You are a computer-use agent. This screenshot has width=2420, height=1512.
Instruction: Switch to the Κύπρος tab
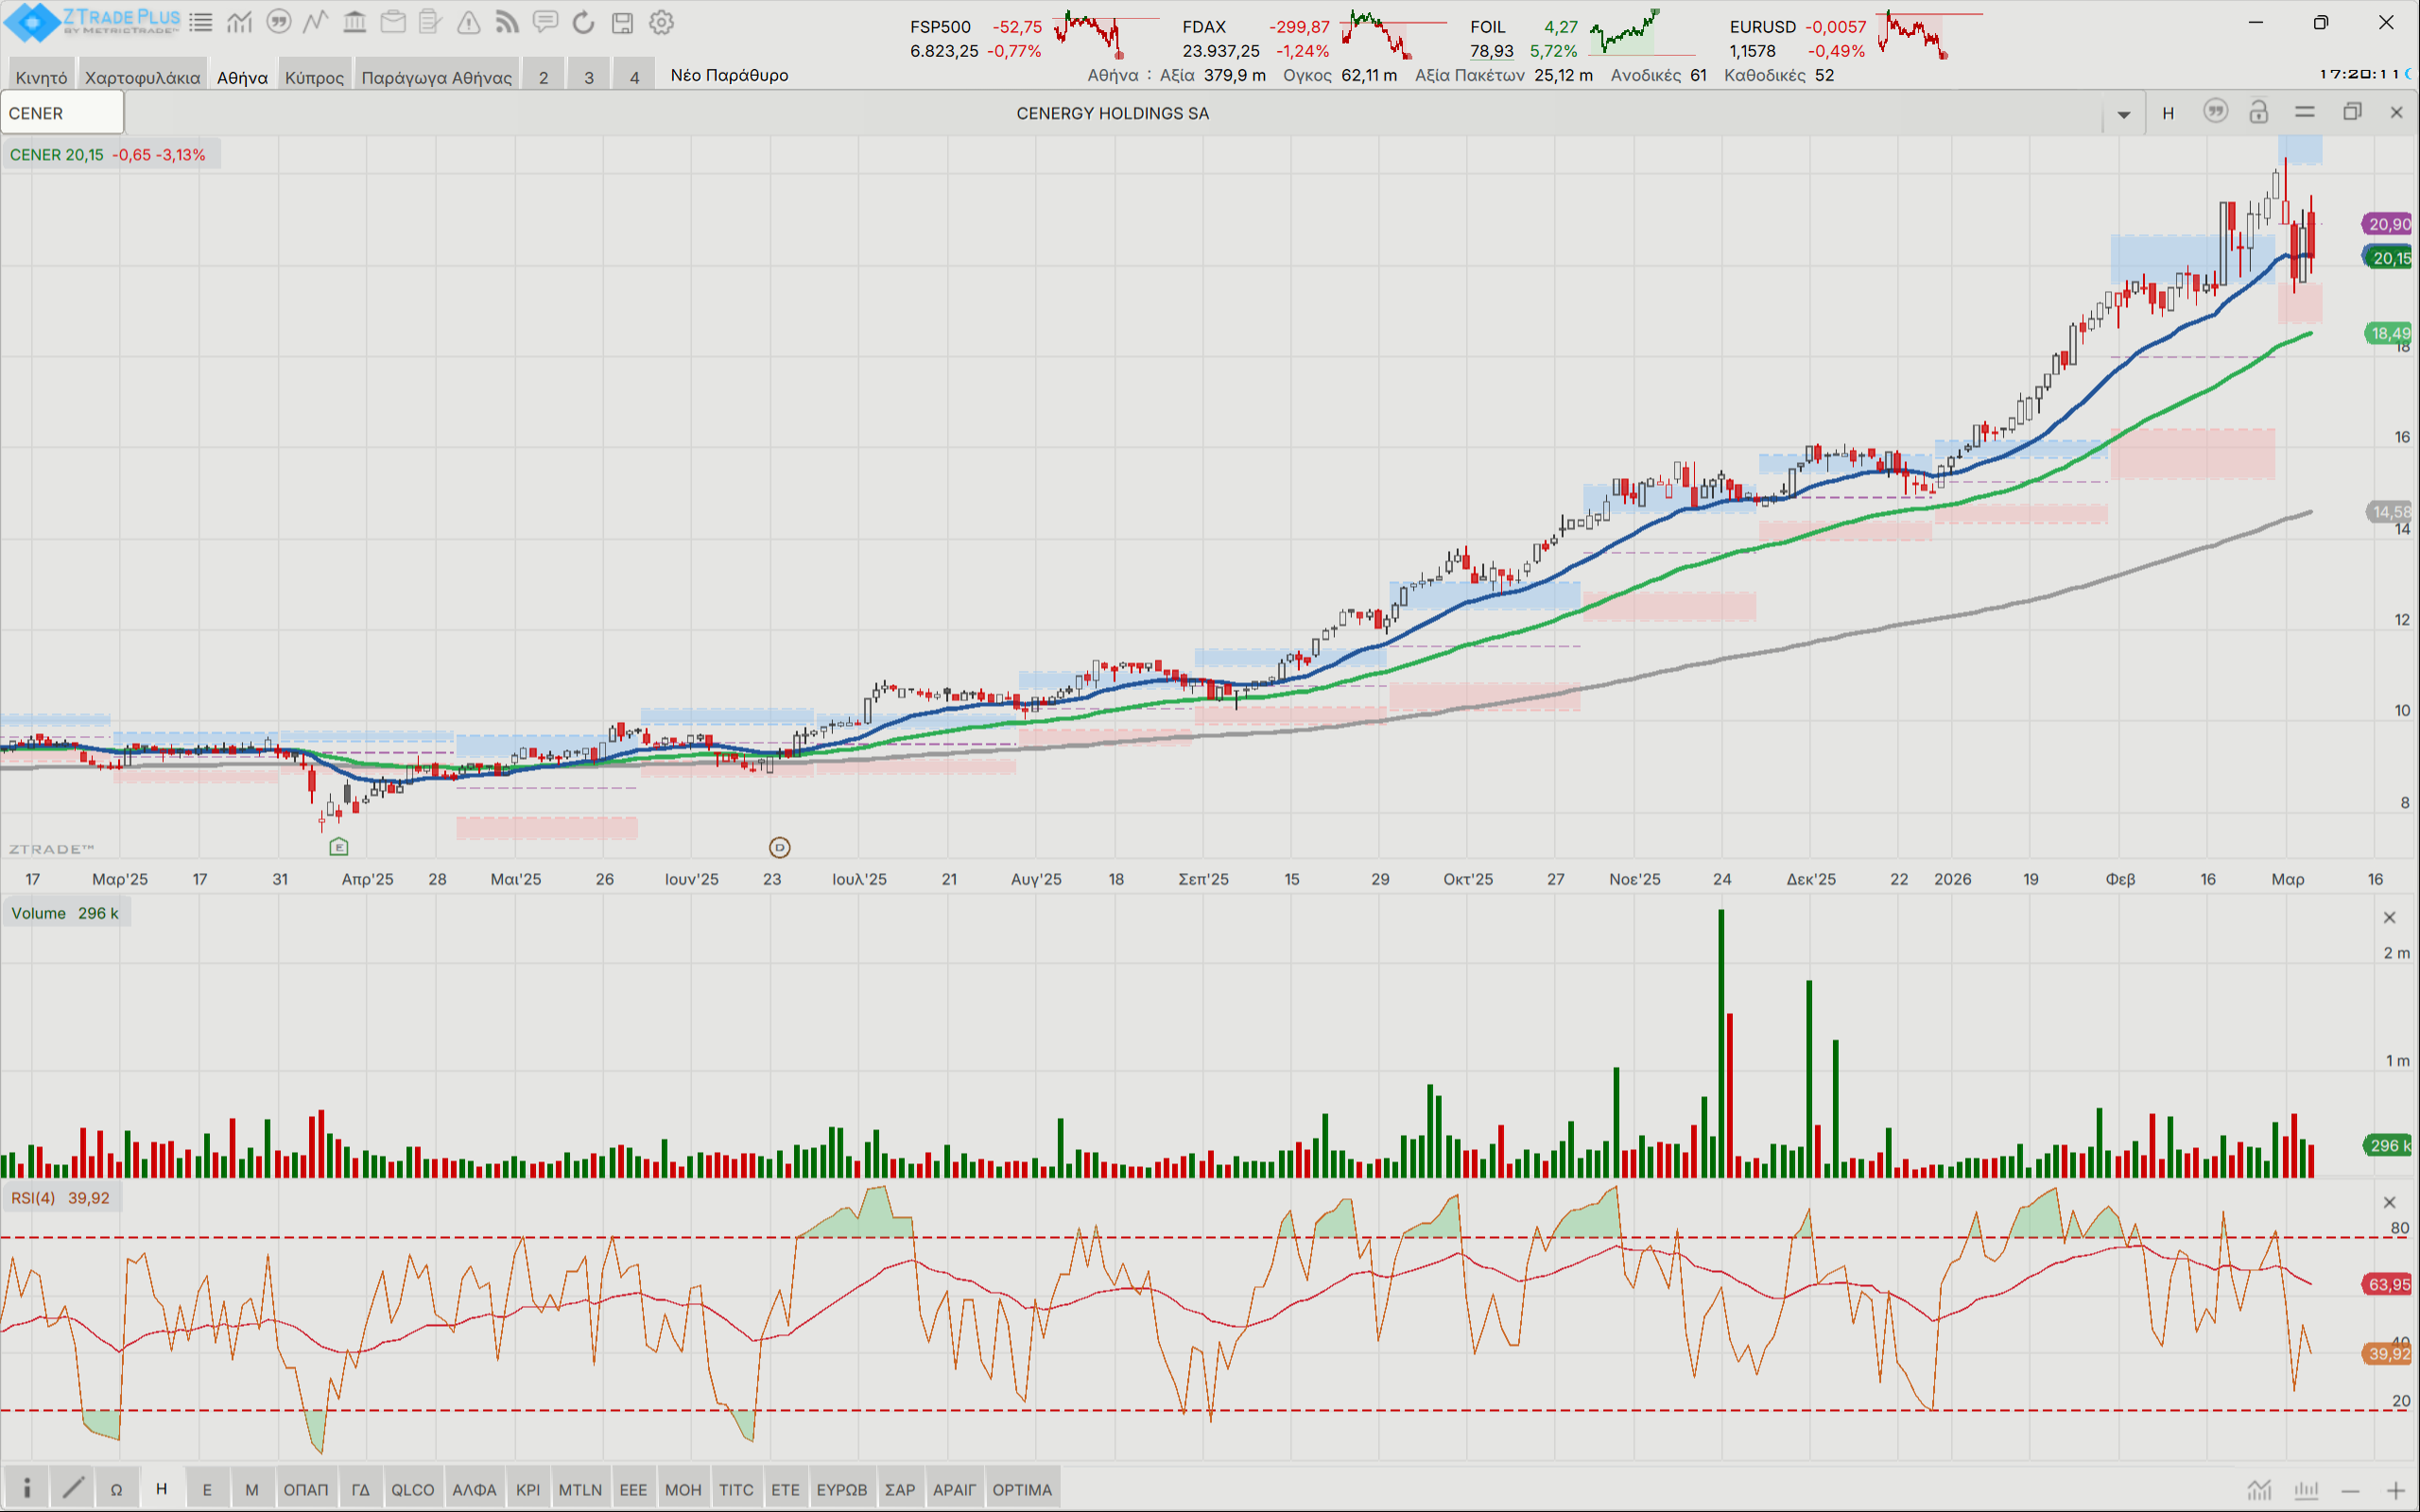tap(314, 77)
